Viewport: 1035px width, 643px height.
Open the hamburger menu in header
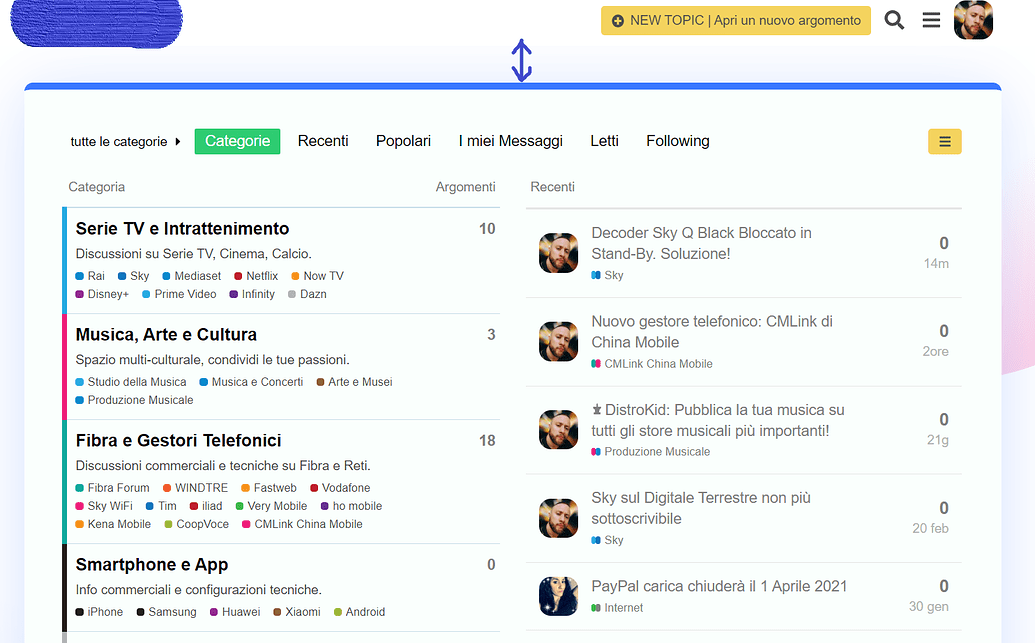tap(931, 20)
